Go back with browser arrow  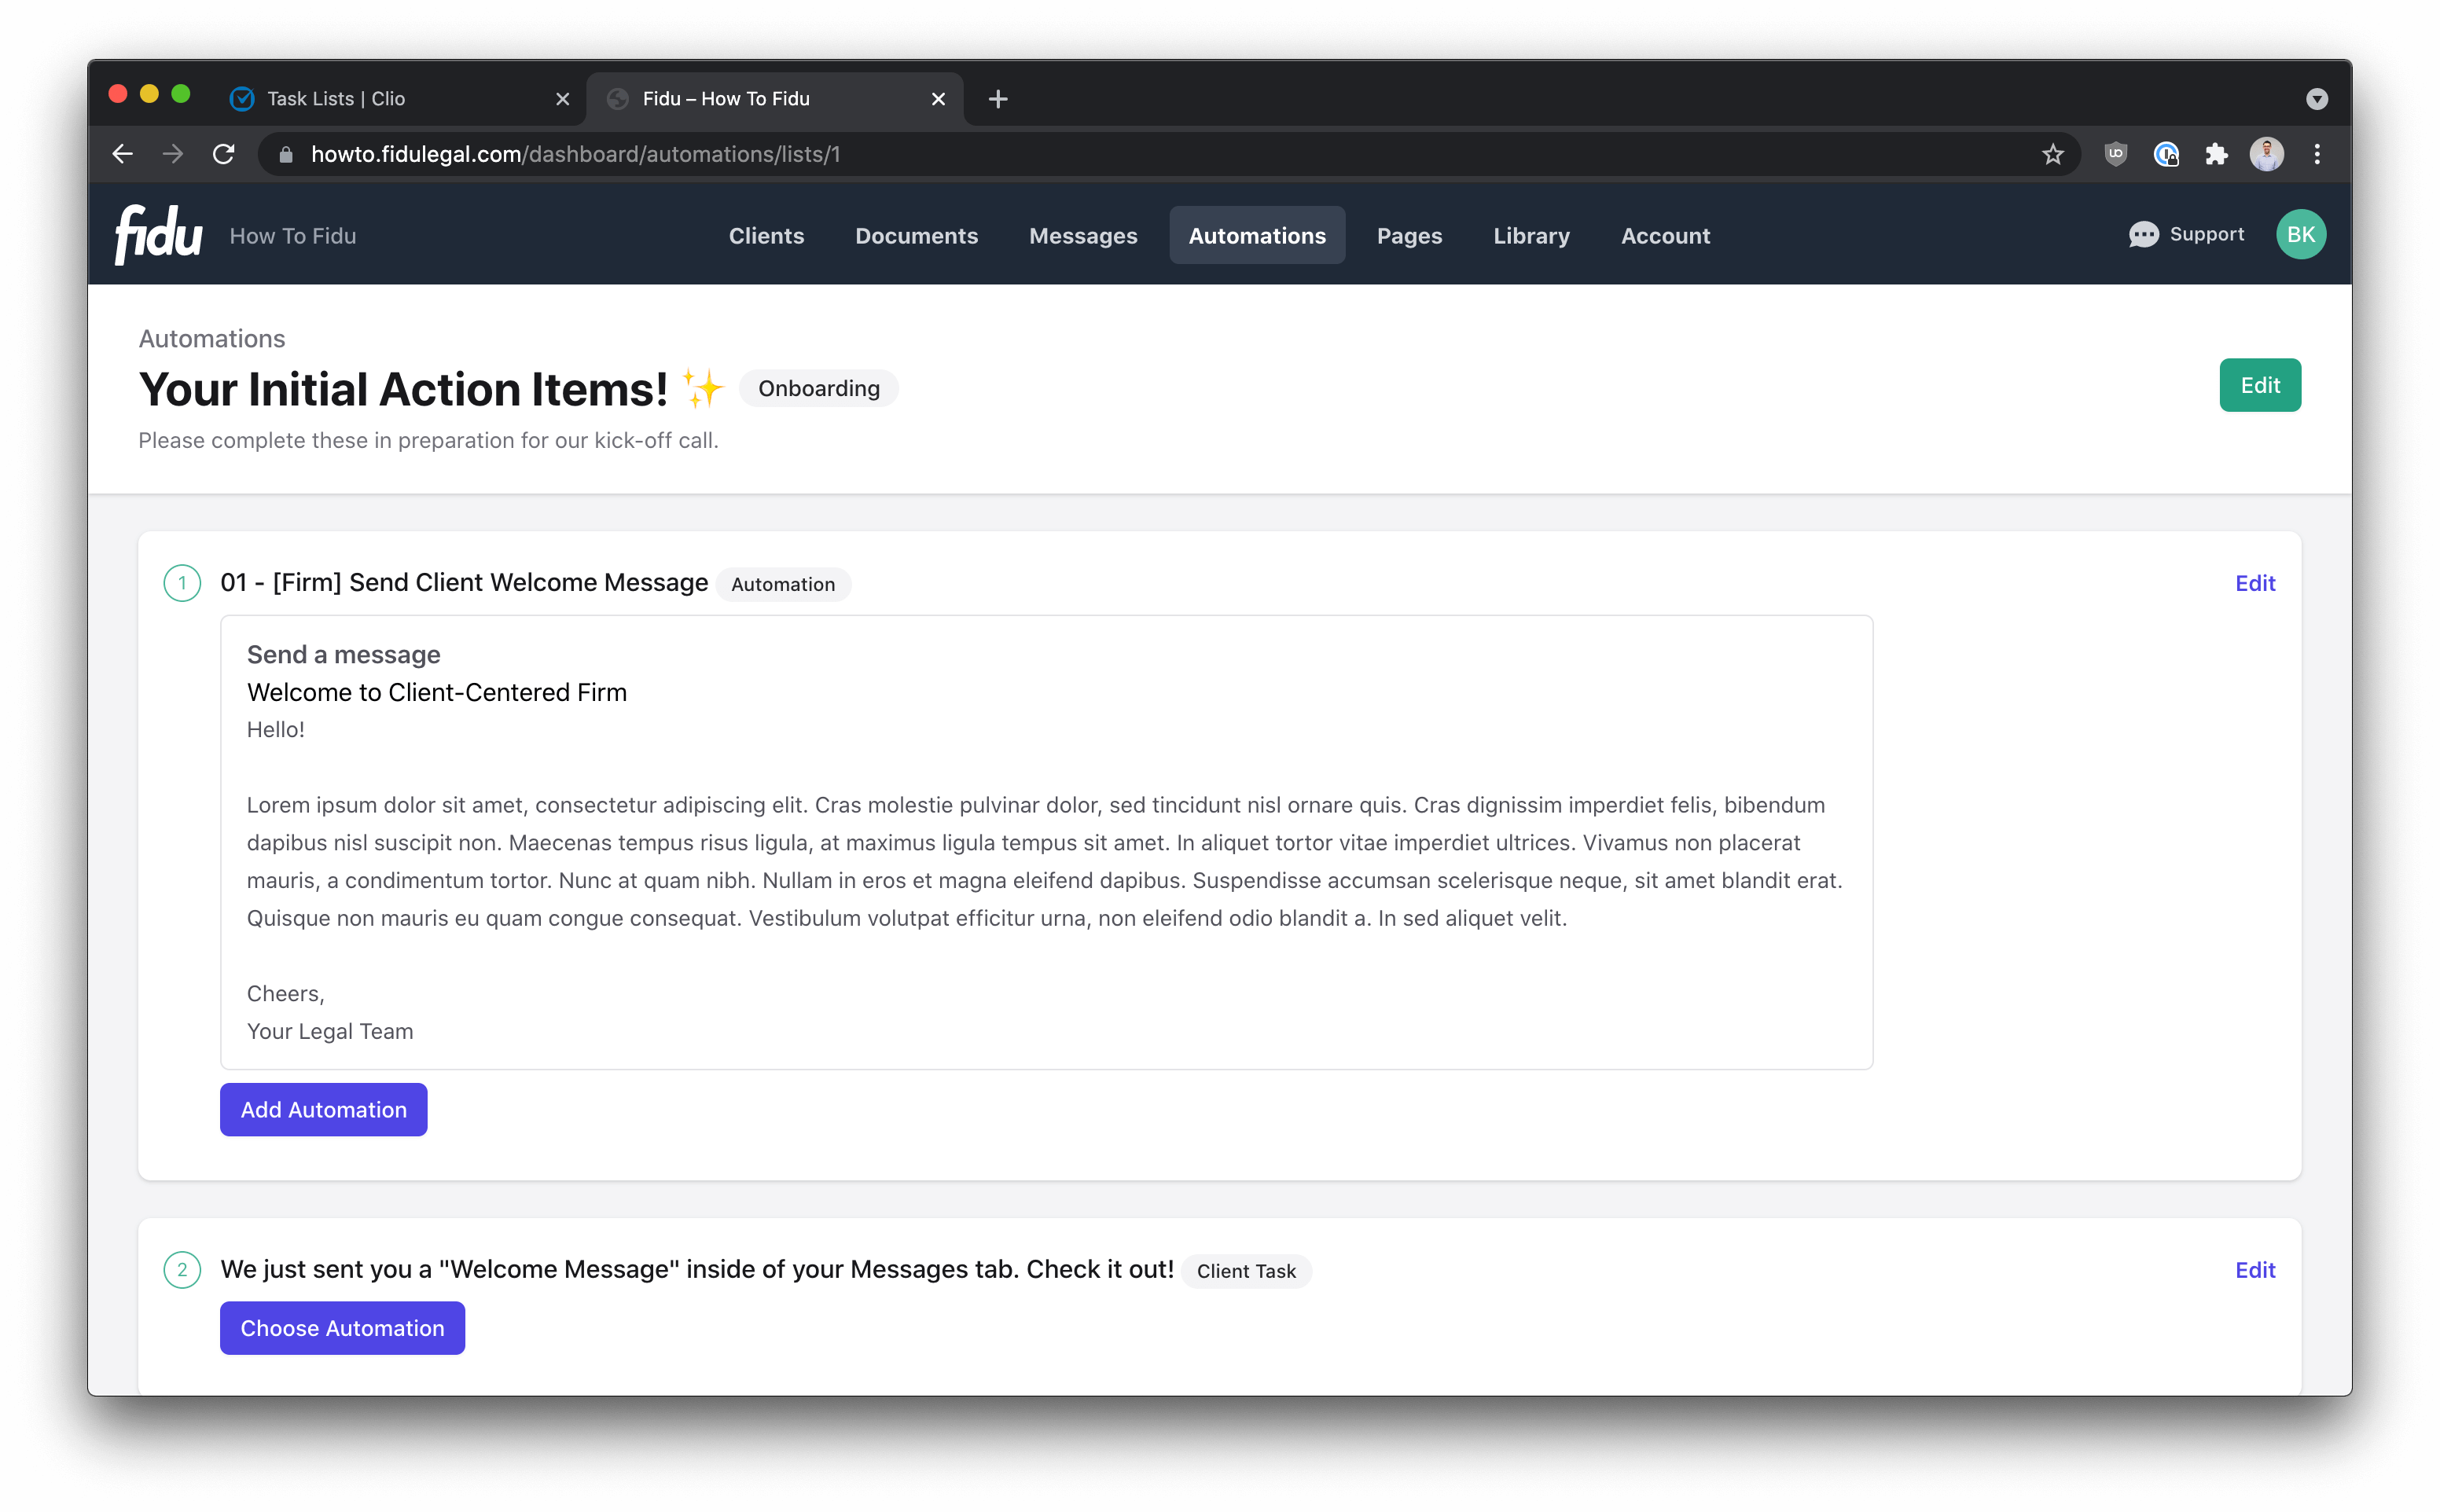122,154
